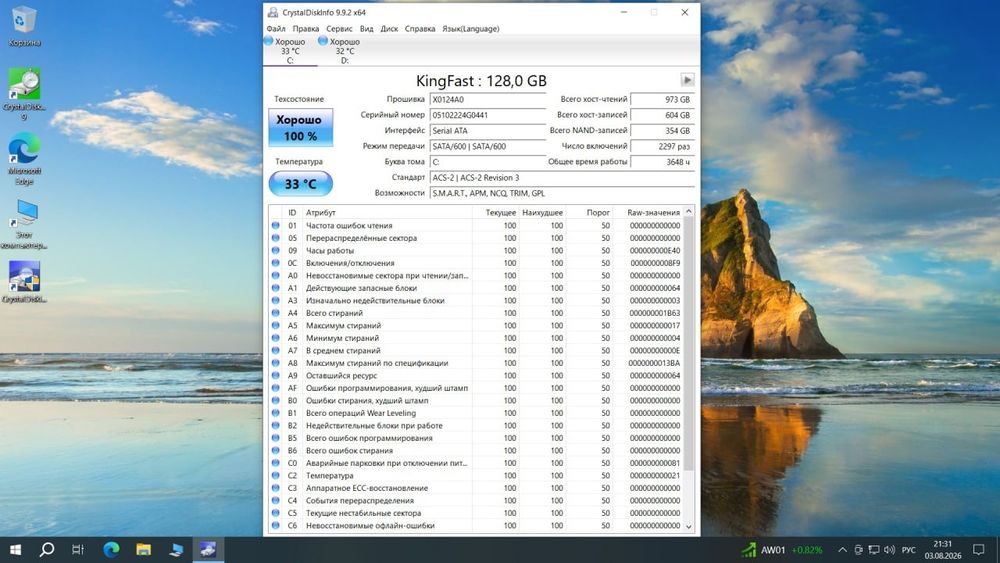Open Этот компьютер desktop icon
Viewport: 1000px width, 563px height.
(x=24, y=224)
